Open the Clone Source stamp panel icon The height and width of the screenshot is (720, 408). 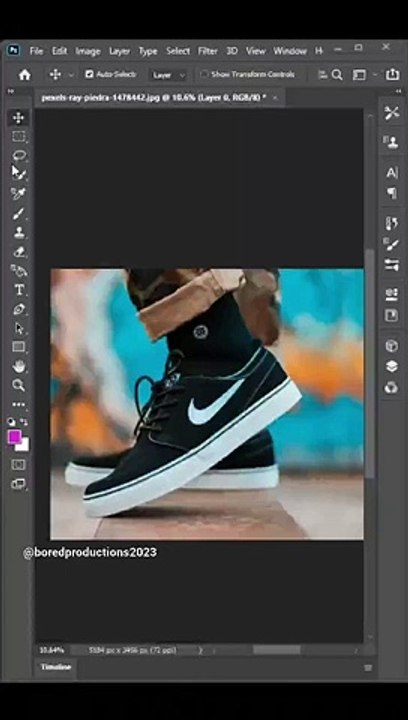(x=391, y=142)
